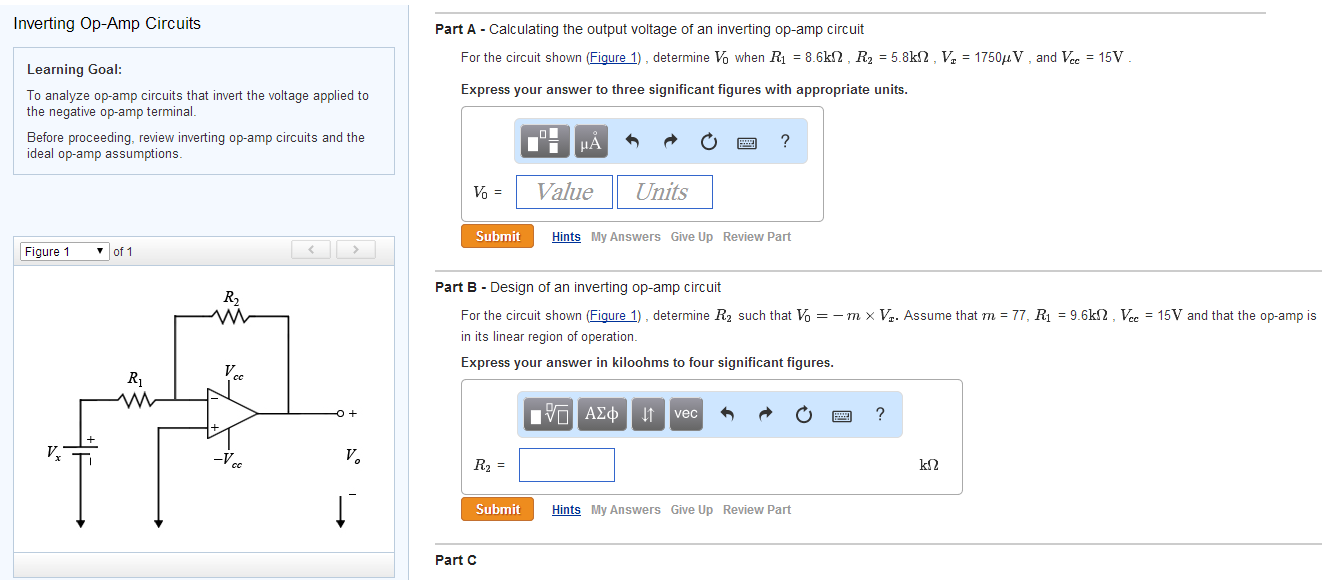Click the R2 answer input field in Part B

[x=566, y=464]
